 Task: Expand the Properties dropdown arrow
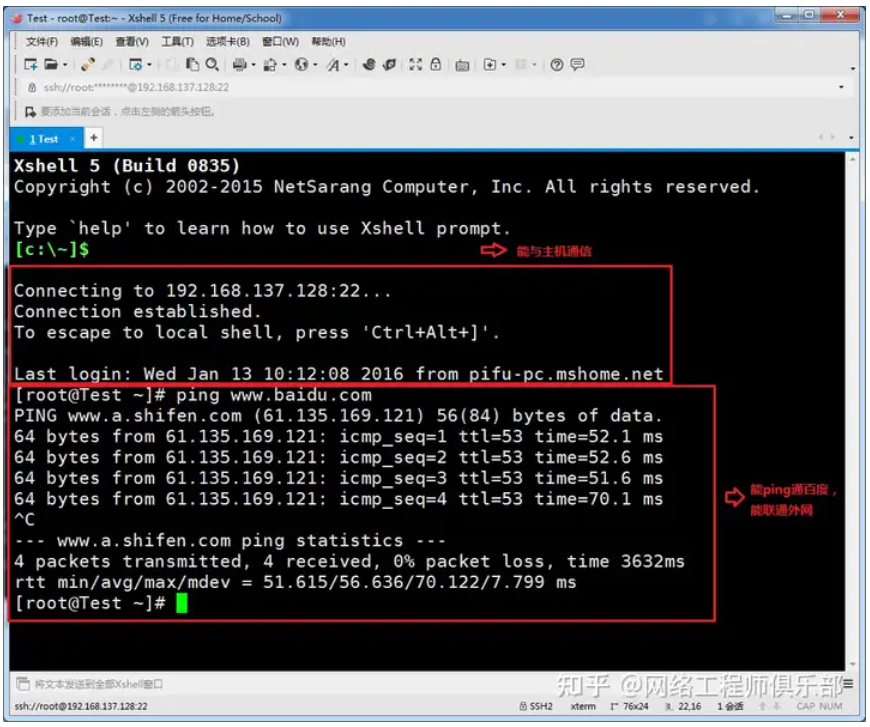pyautogui.click(x=149, y=65)
